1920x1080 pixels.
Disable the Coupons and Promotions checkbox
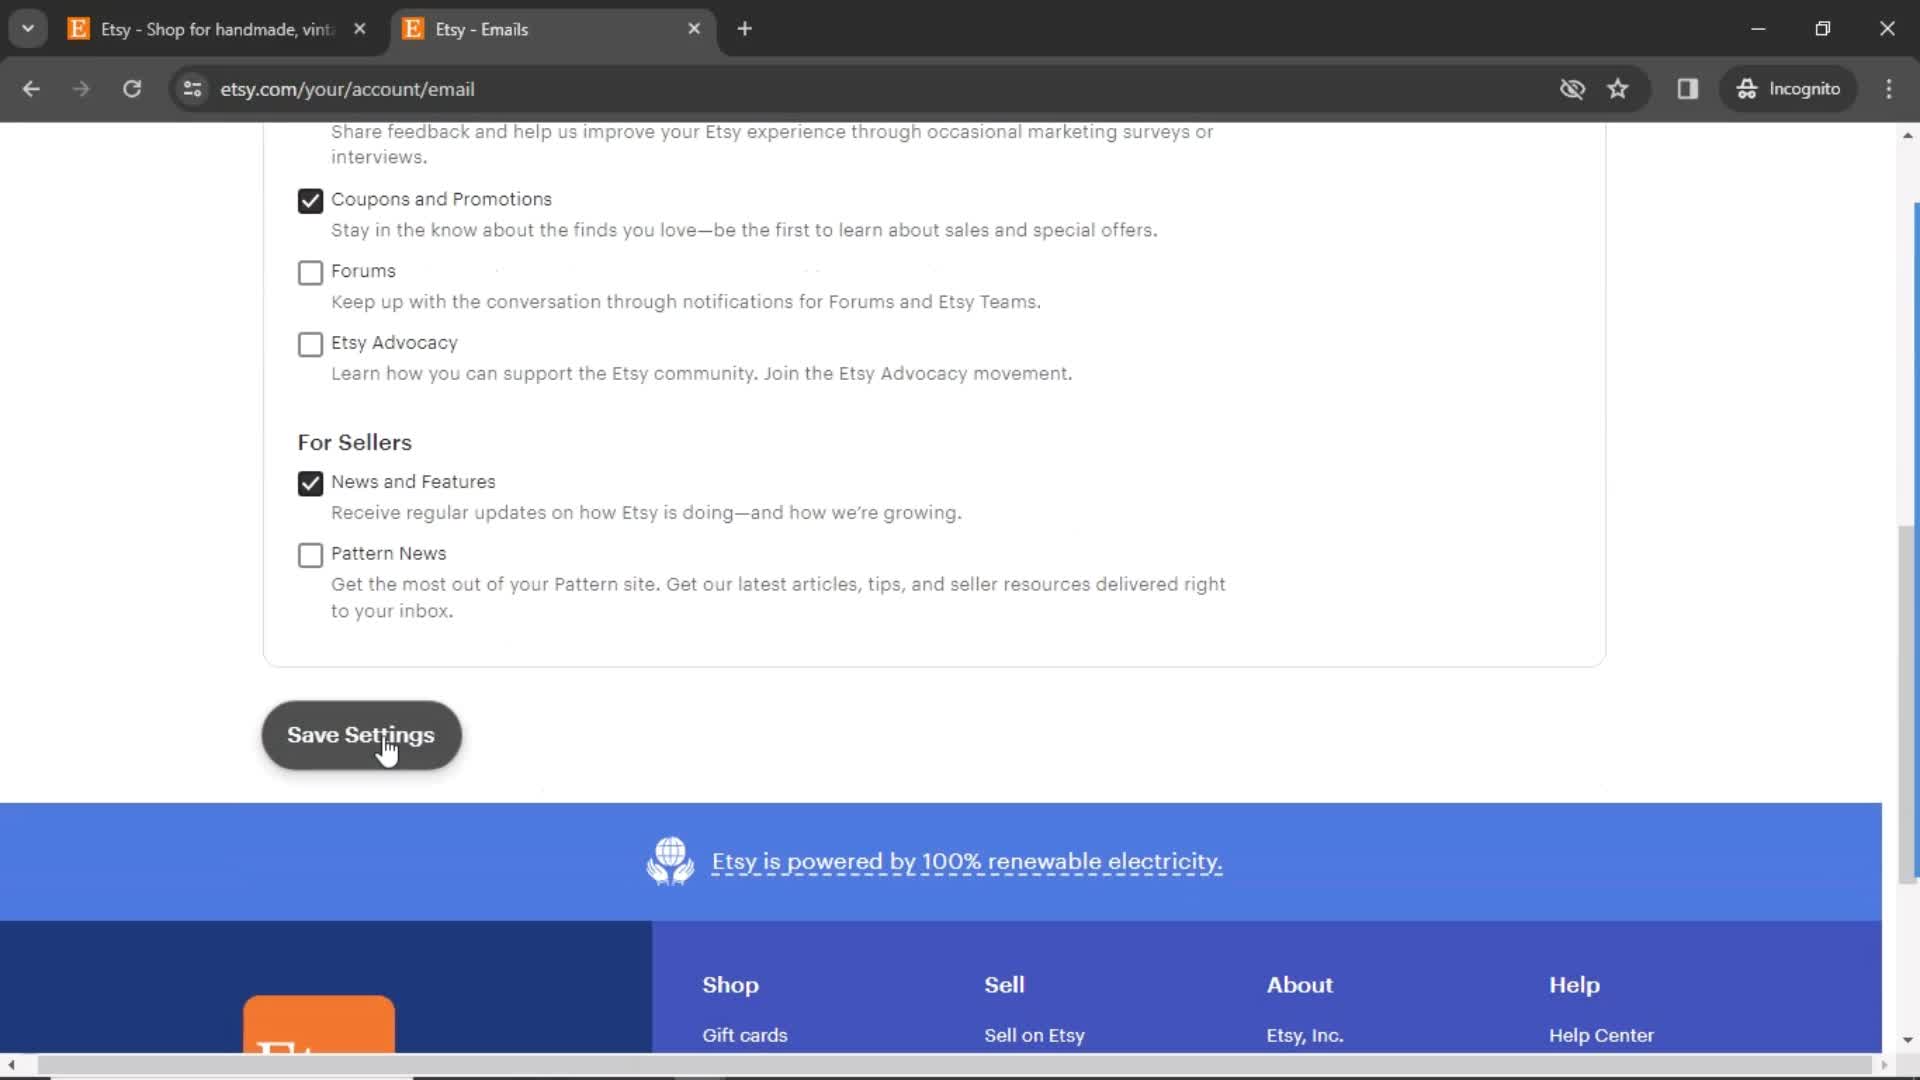[310, 200]
